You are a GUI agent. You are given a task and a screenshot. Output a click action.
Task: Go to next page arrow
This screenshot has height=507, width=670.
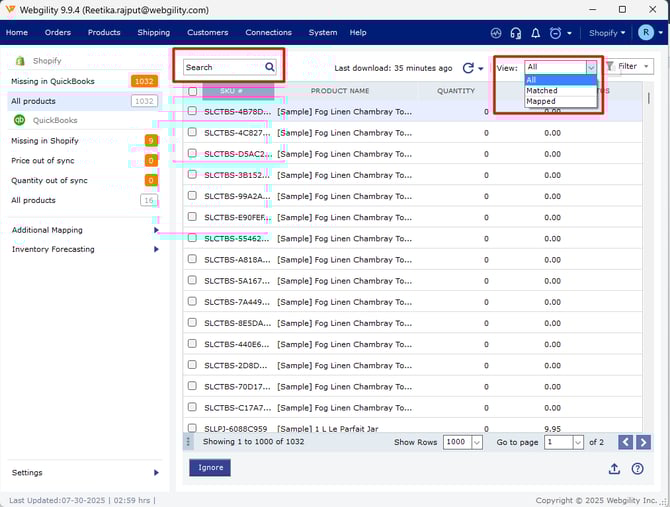(x=643, y=442)
